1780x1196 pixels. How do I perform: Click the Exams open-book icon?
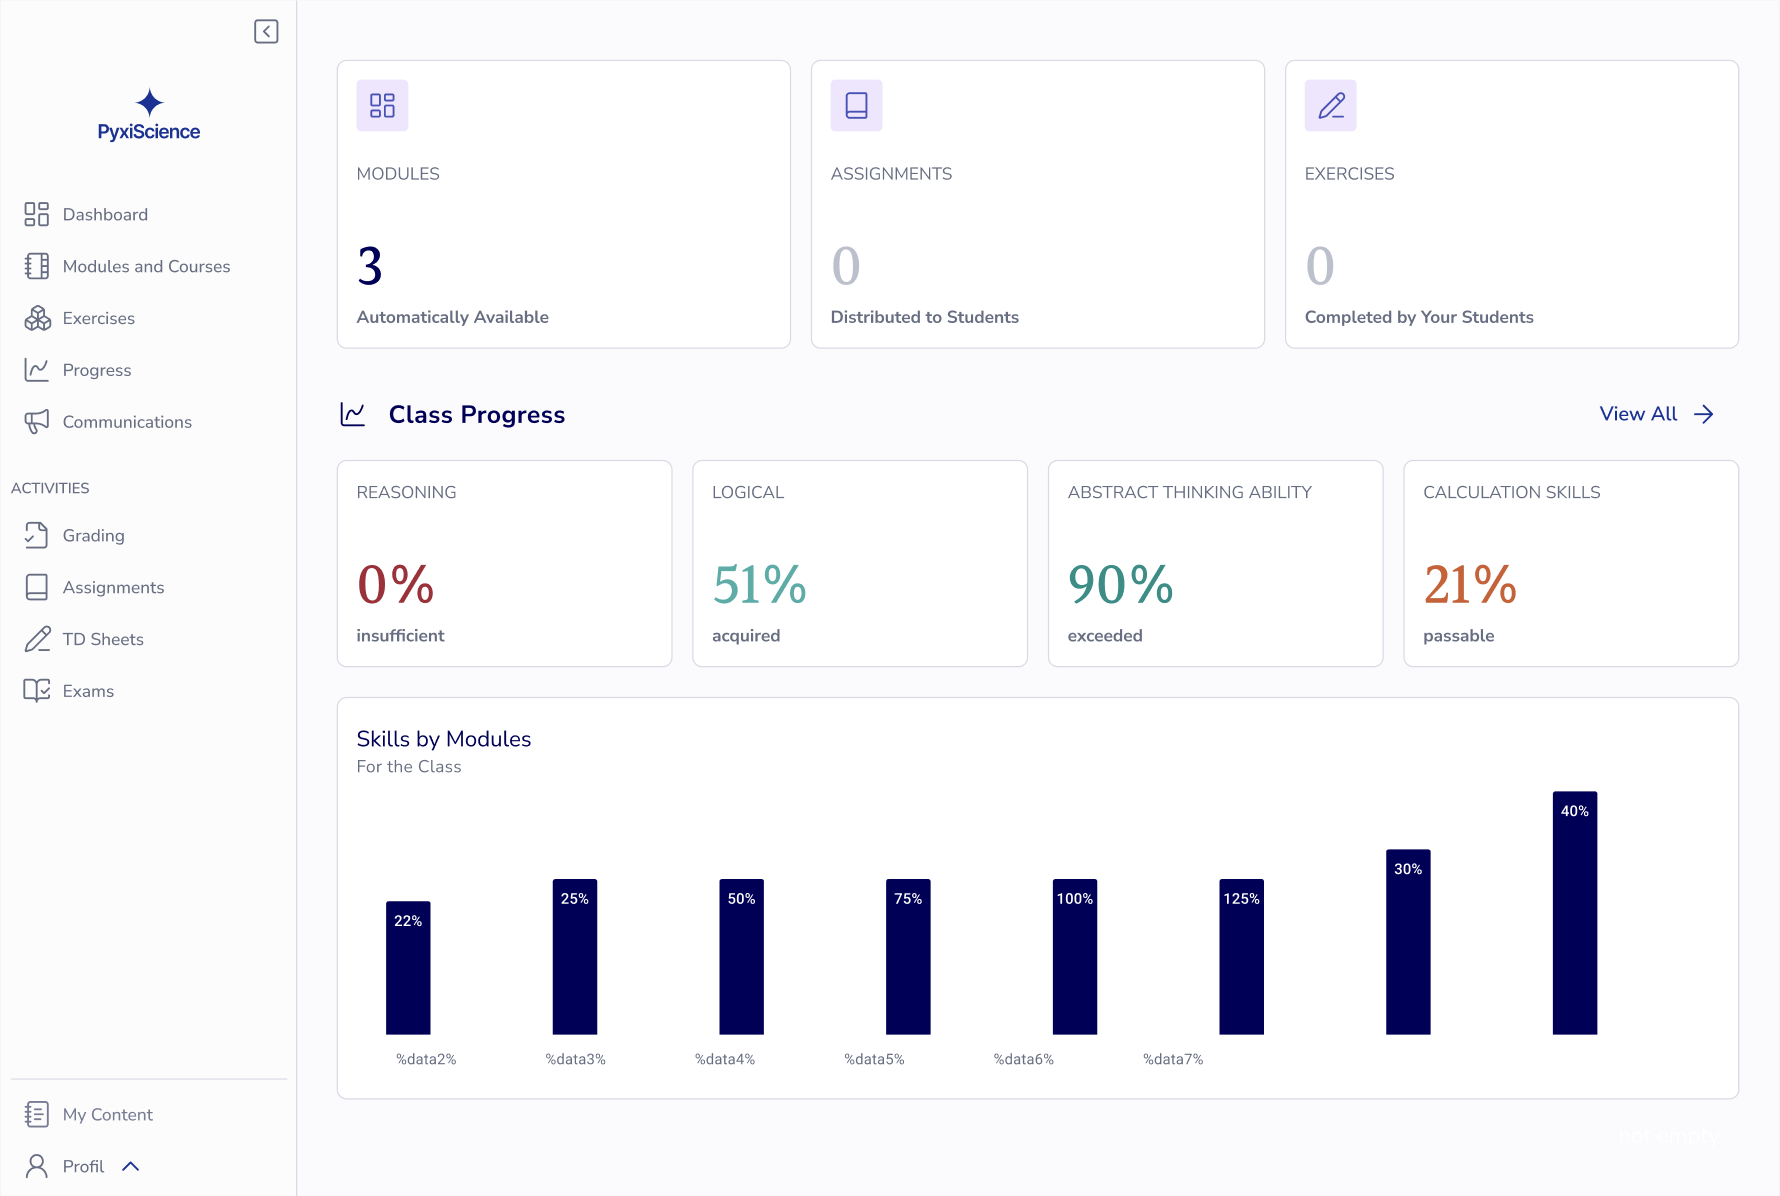tap(37, 691)
